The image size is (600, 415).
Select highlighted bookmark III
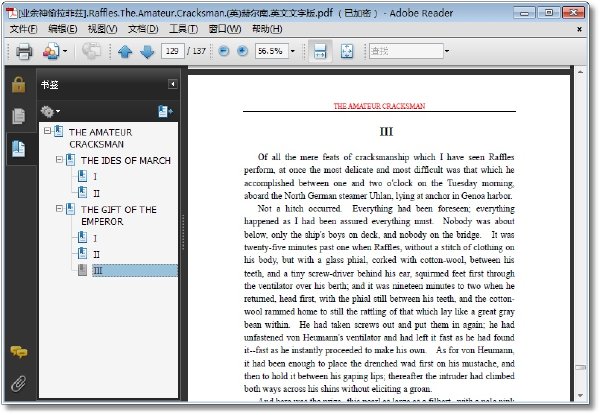135,270
